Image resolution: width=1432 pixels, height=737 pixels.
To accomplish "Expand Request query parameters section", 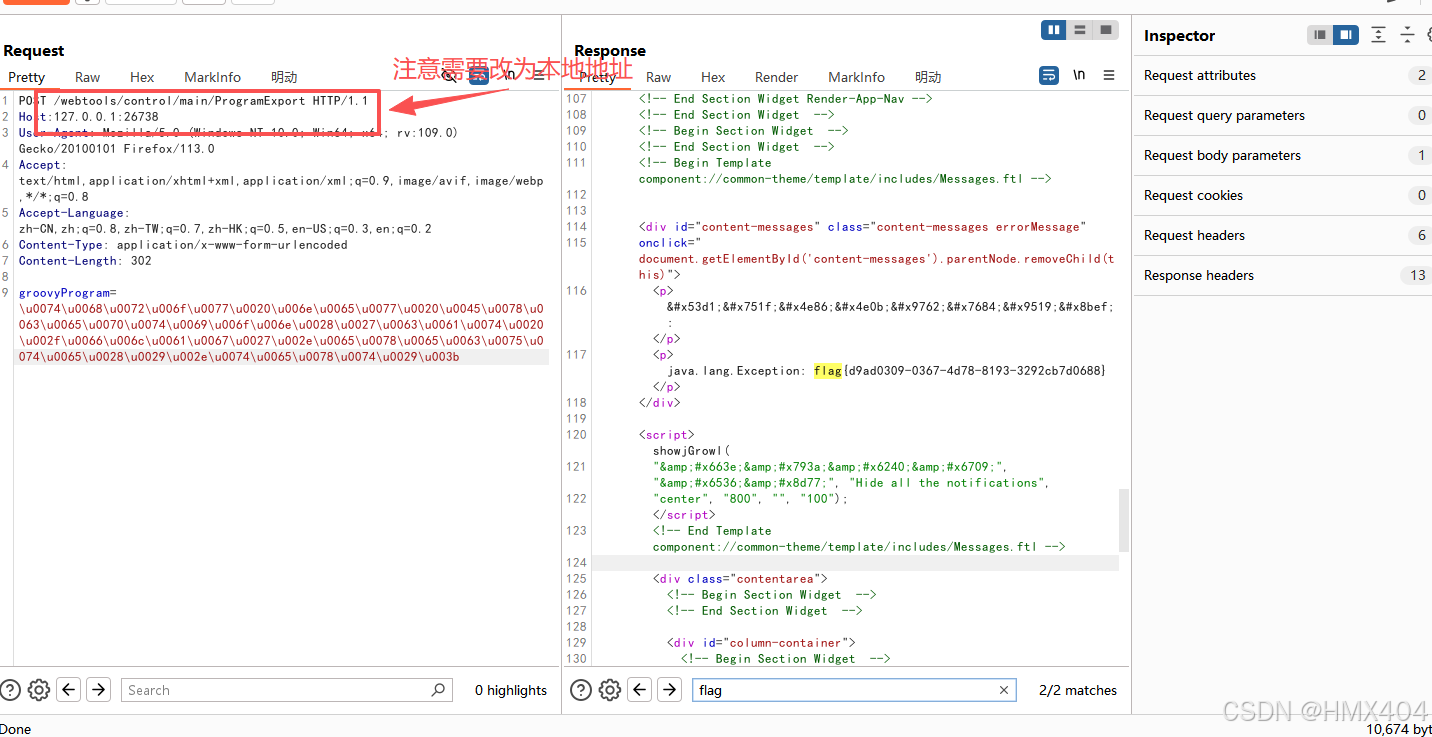I will tap(1282, 115).
